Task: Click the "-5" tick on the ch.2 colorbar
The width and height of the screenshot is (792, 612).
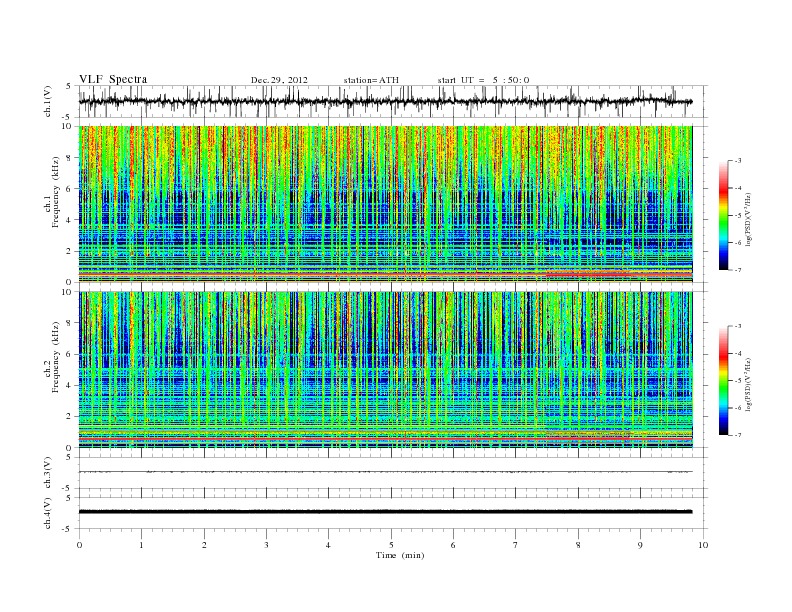Action: 737,380
